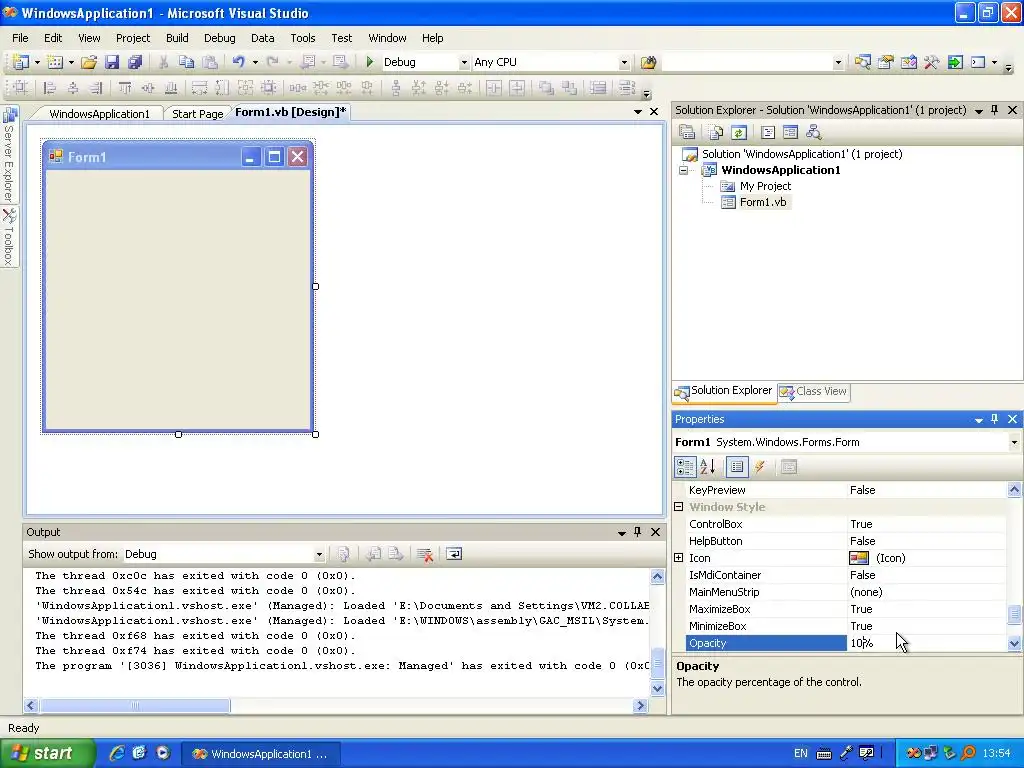The width and height of the screenshot is (1024, 768).
Task: Pin the Output panel with the pushpin
Action: 638,532
